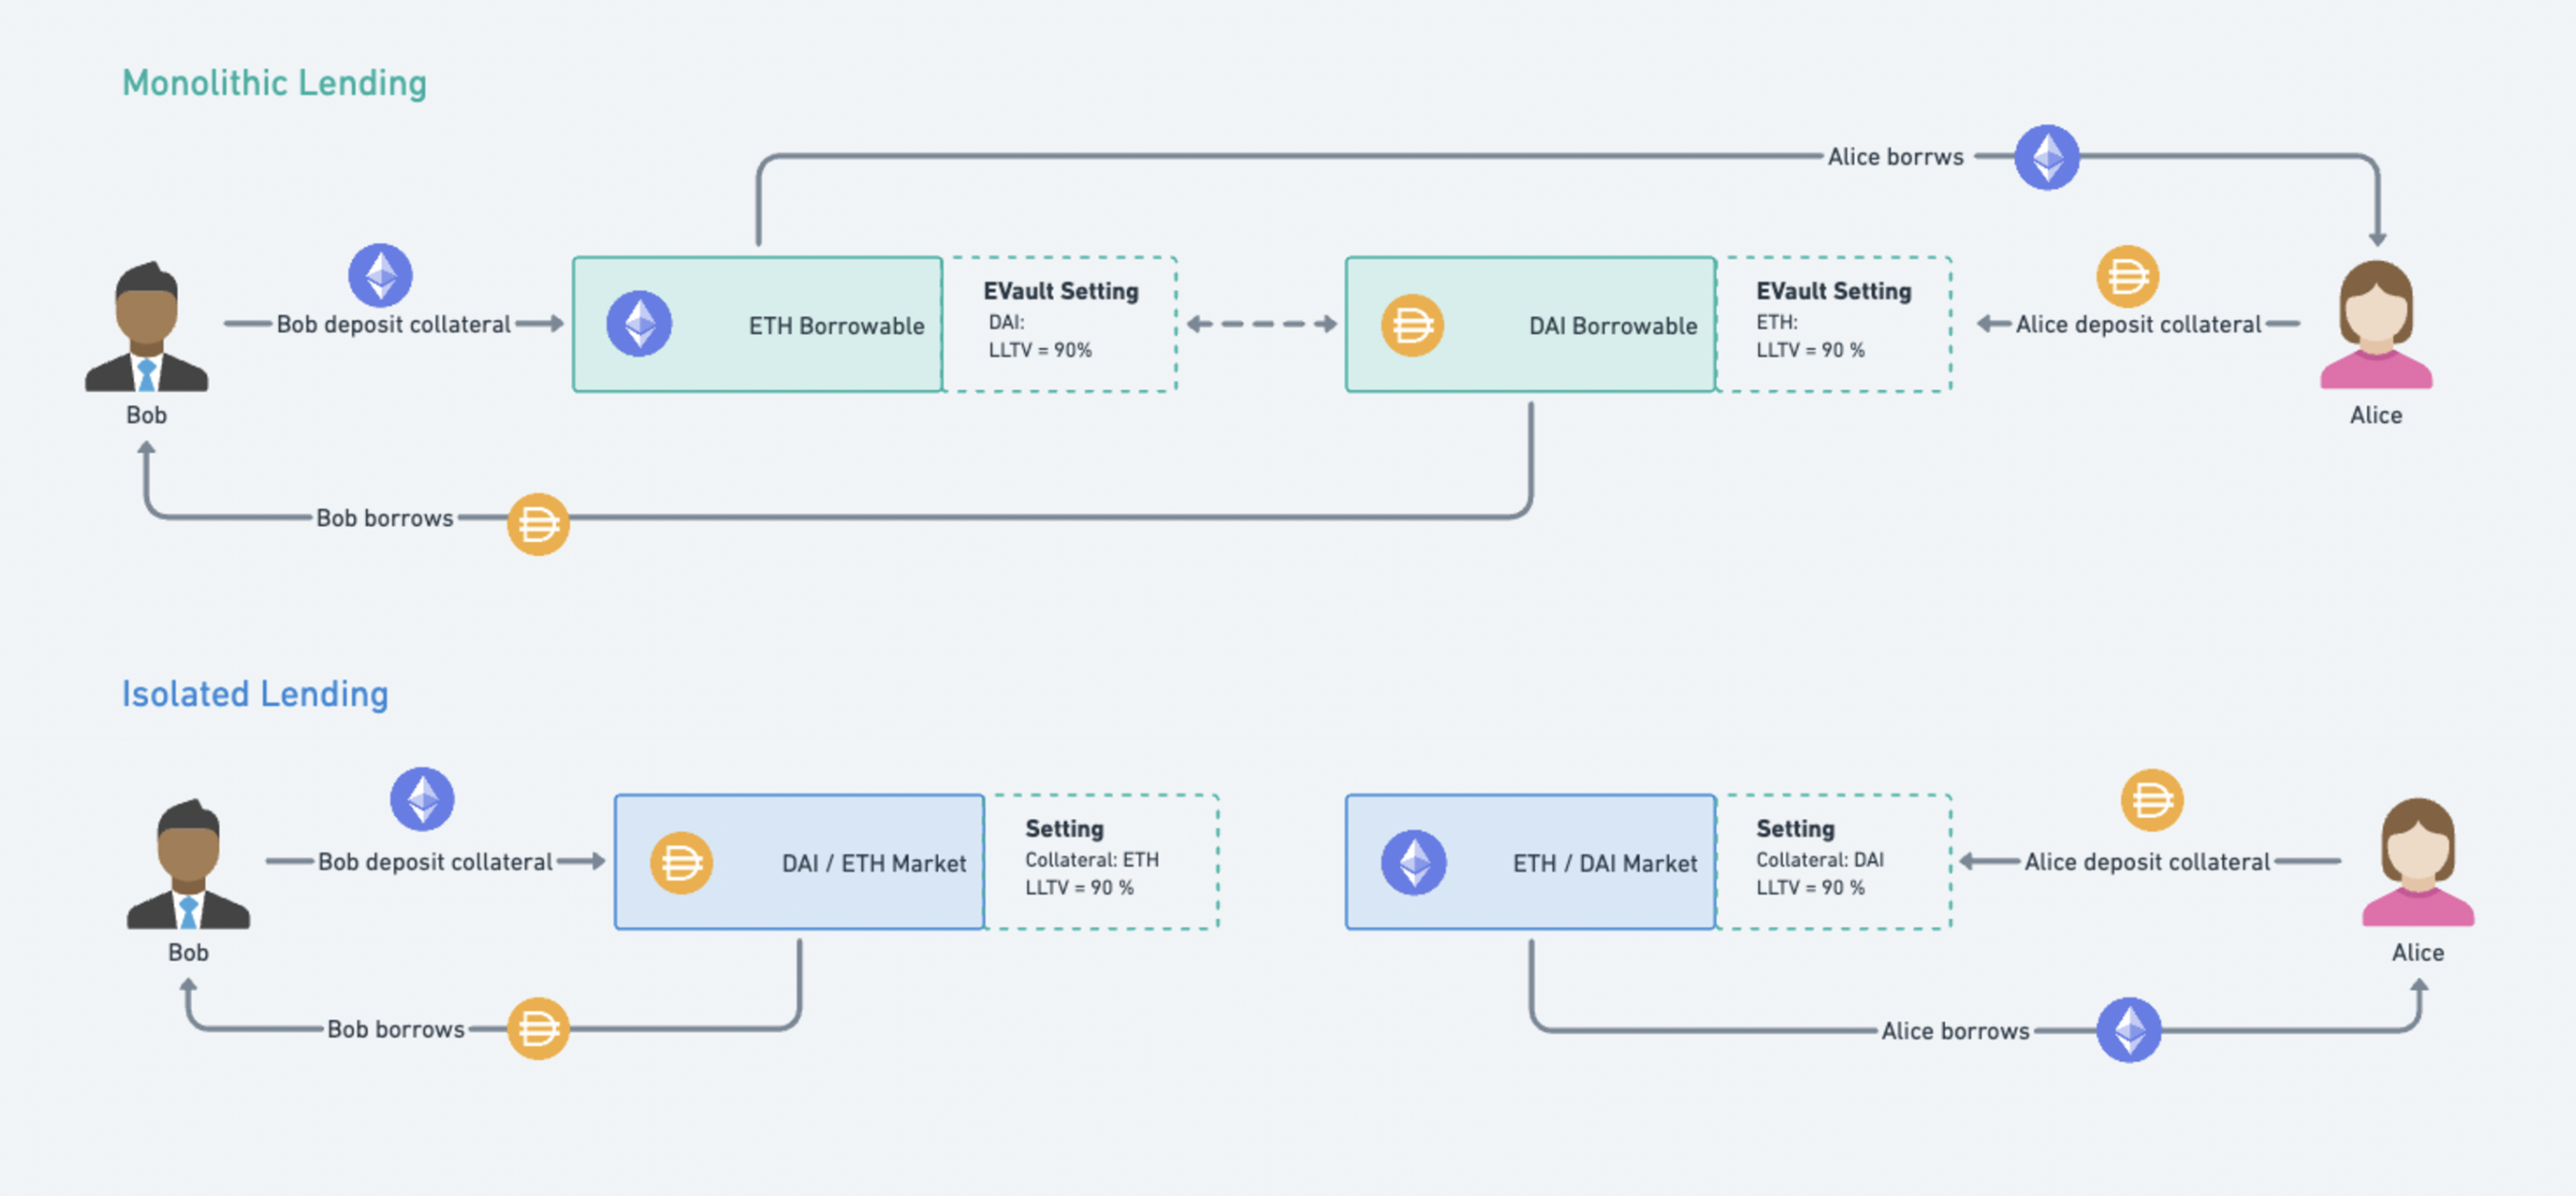Viewport: 2576px width, 1196px height.
Task: Click the DAI icon above isolated Alice deposit collateral
Action: point(2151,800)
